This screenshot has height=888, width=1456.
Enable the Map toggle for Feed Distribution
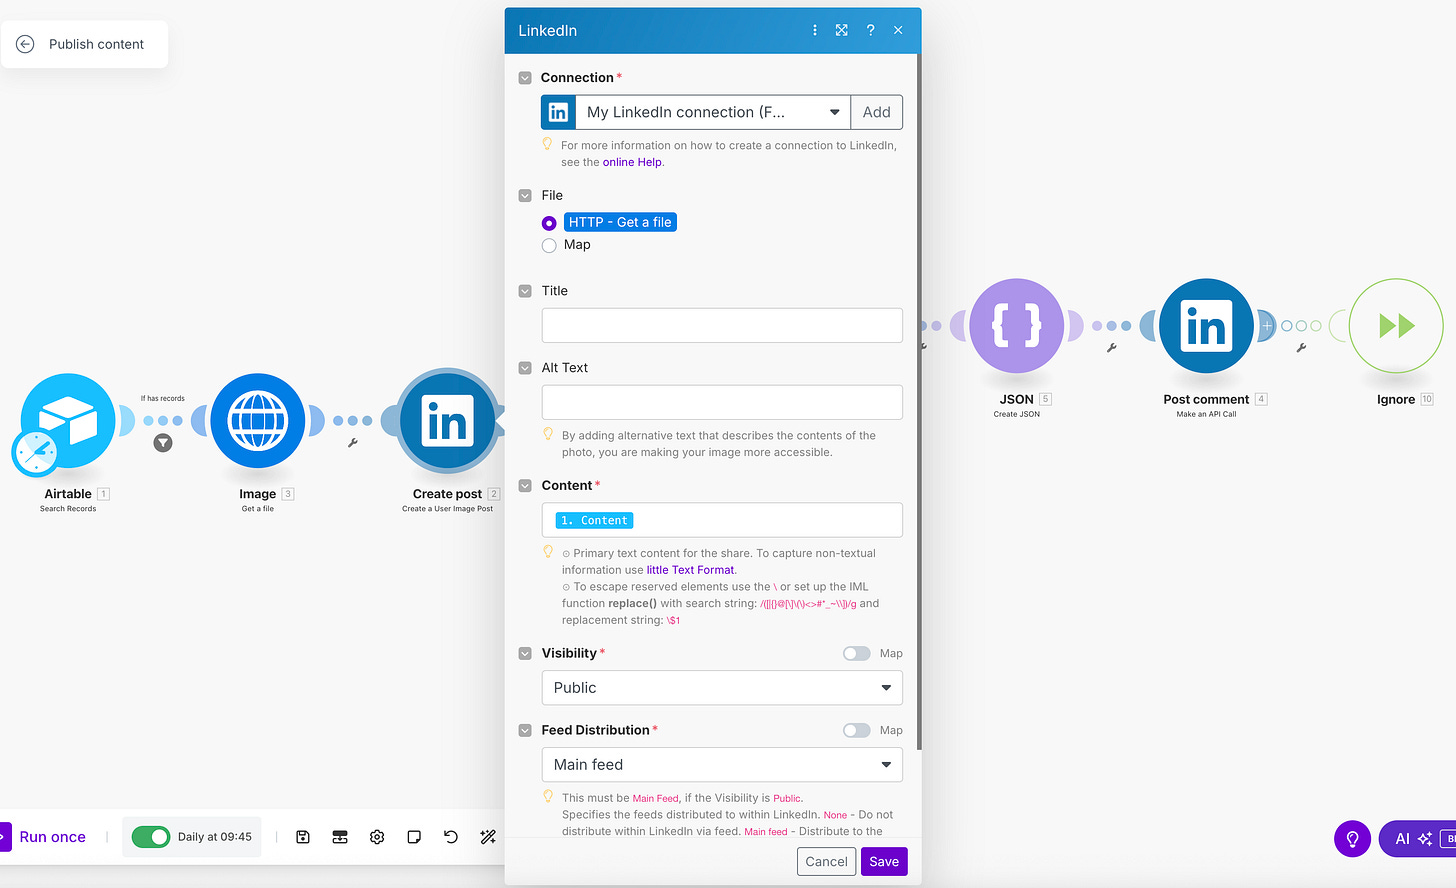(856, 731)
